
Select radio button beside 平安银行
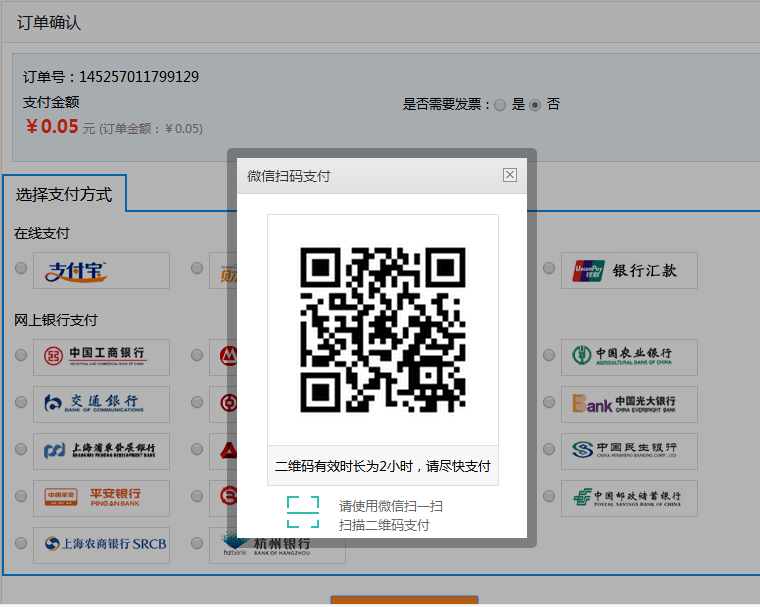coord(21,496)
